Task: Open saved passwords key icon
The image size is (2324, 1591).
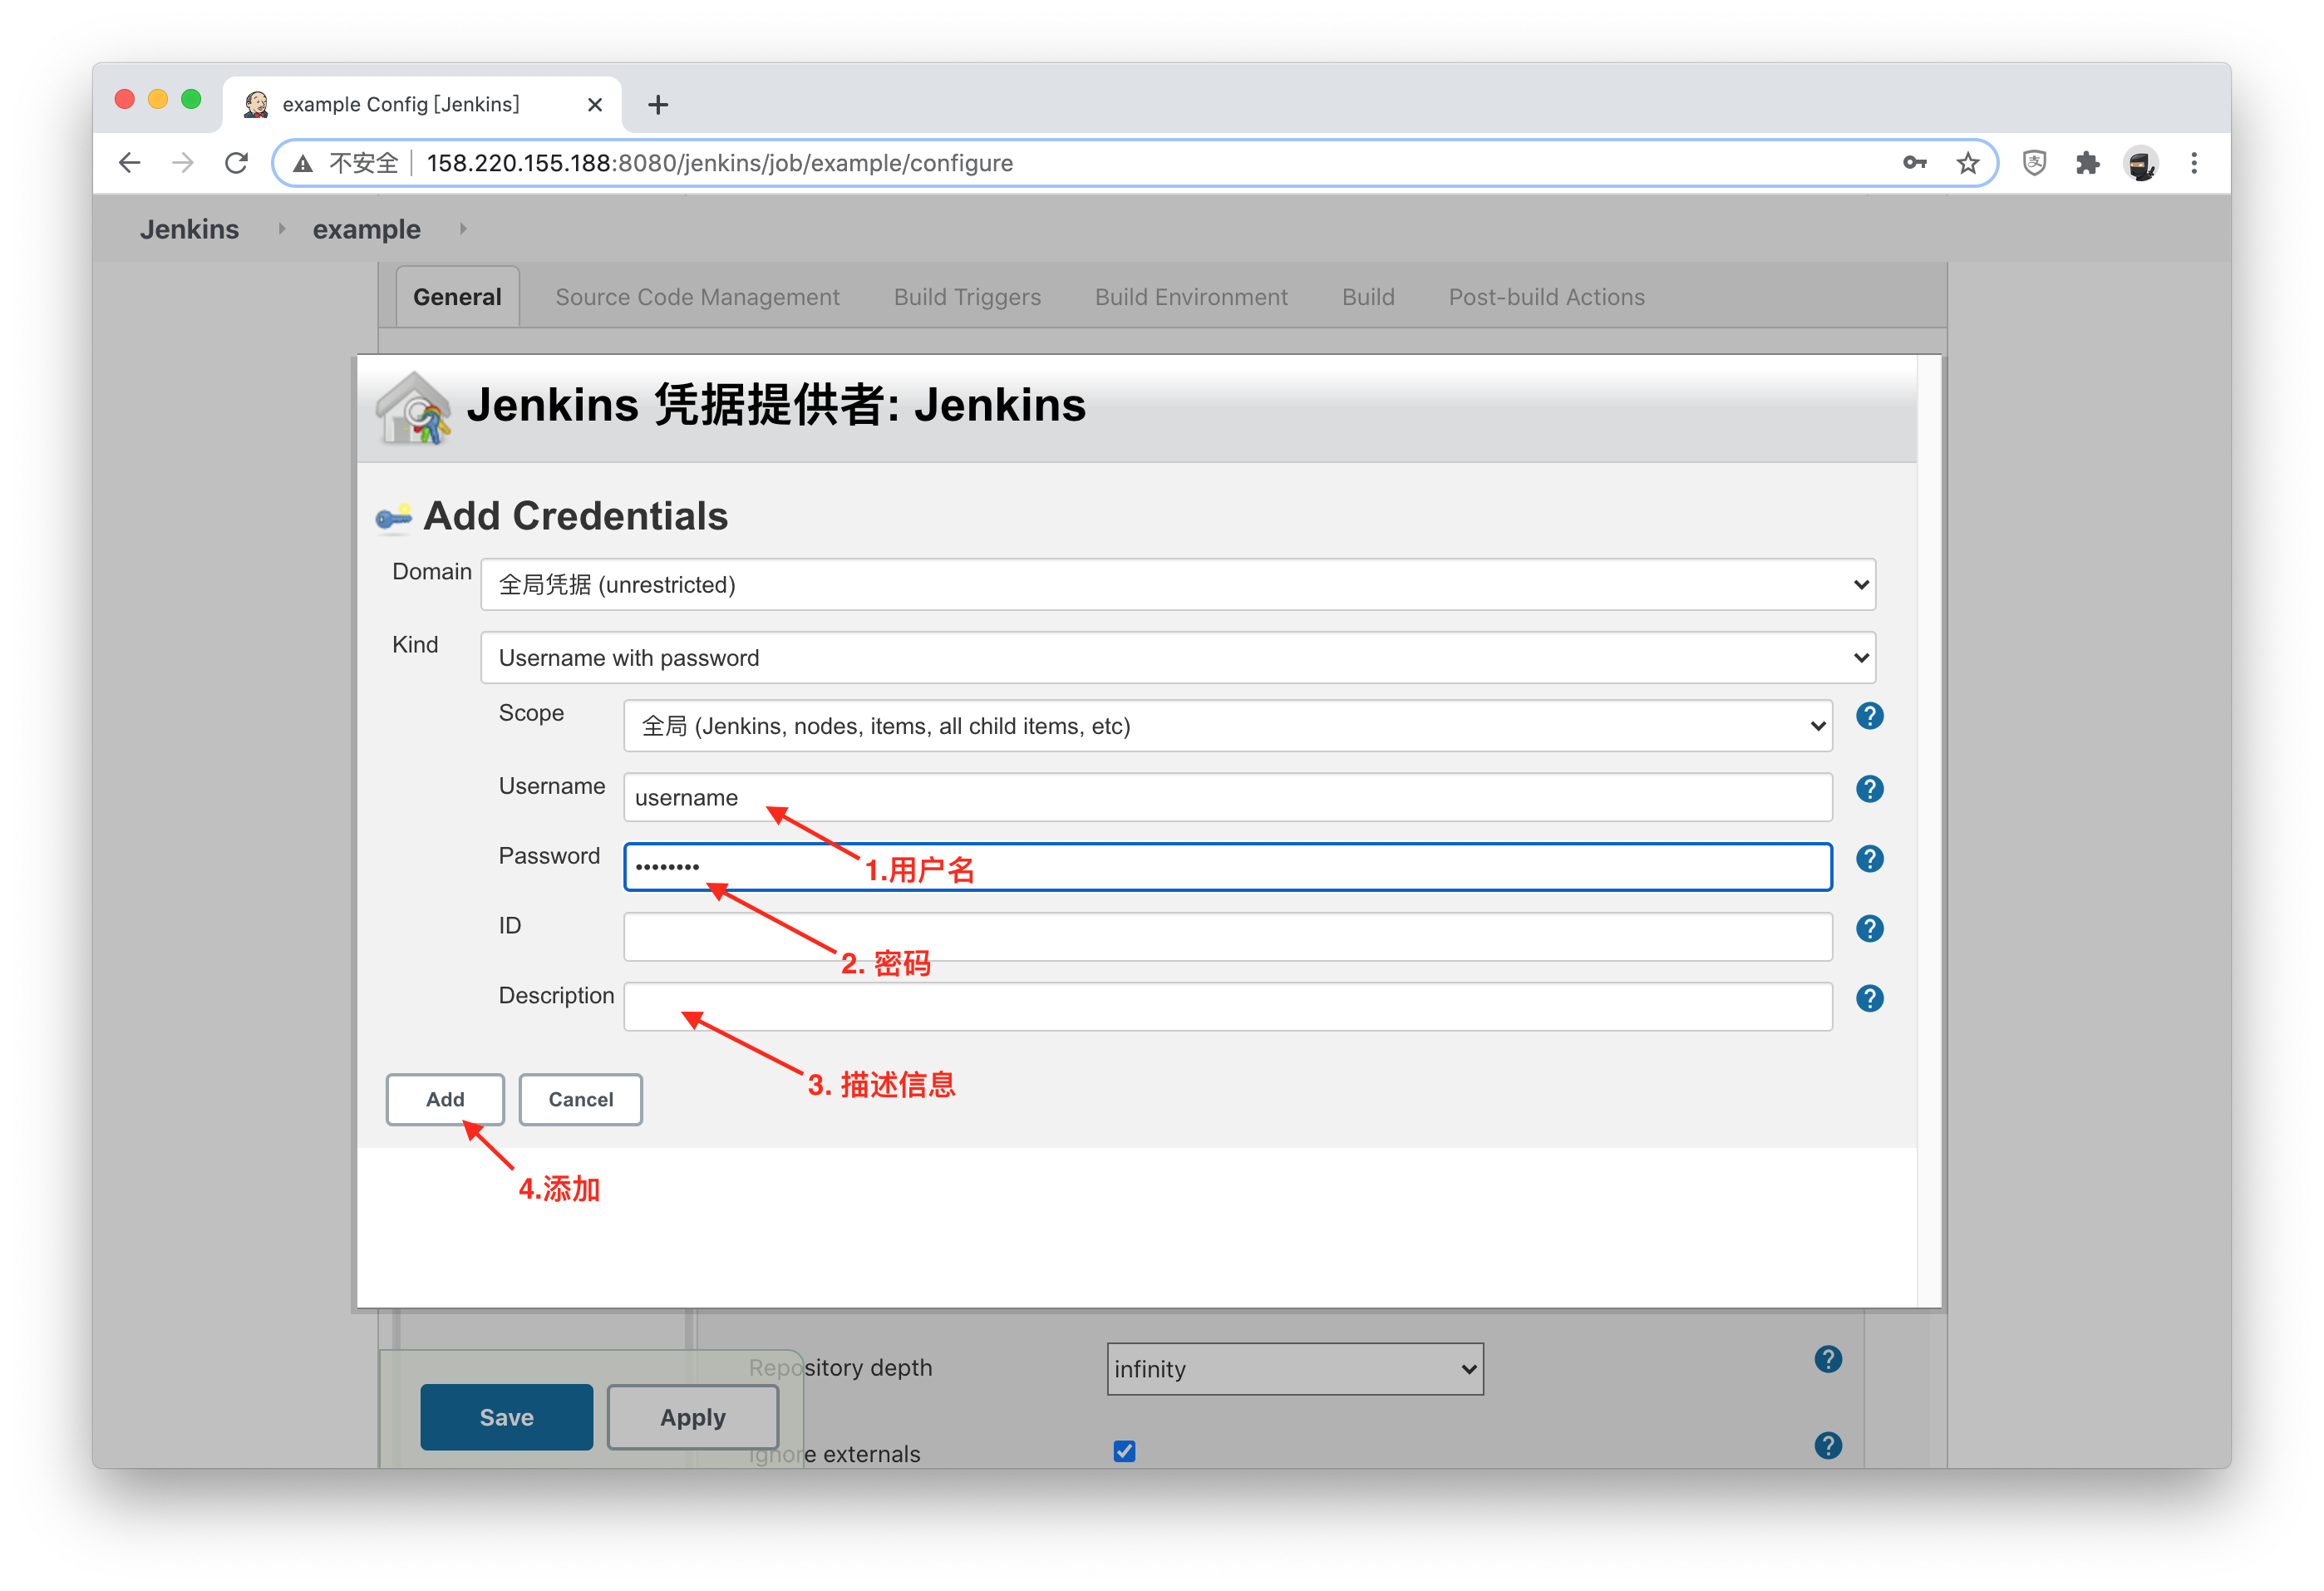Action: pyautogui.click(x=1914, y=163)
